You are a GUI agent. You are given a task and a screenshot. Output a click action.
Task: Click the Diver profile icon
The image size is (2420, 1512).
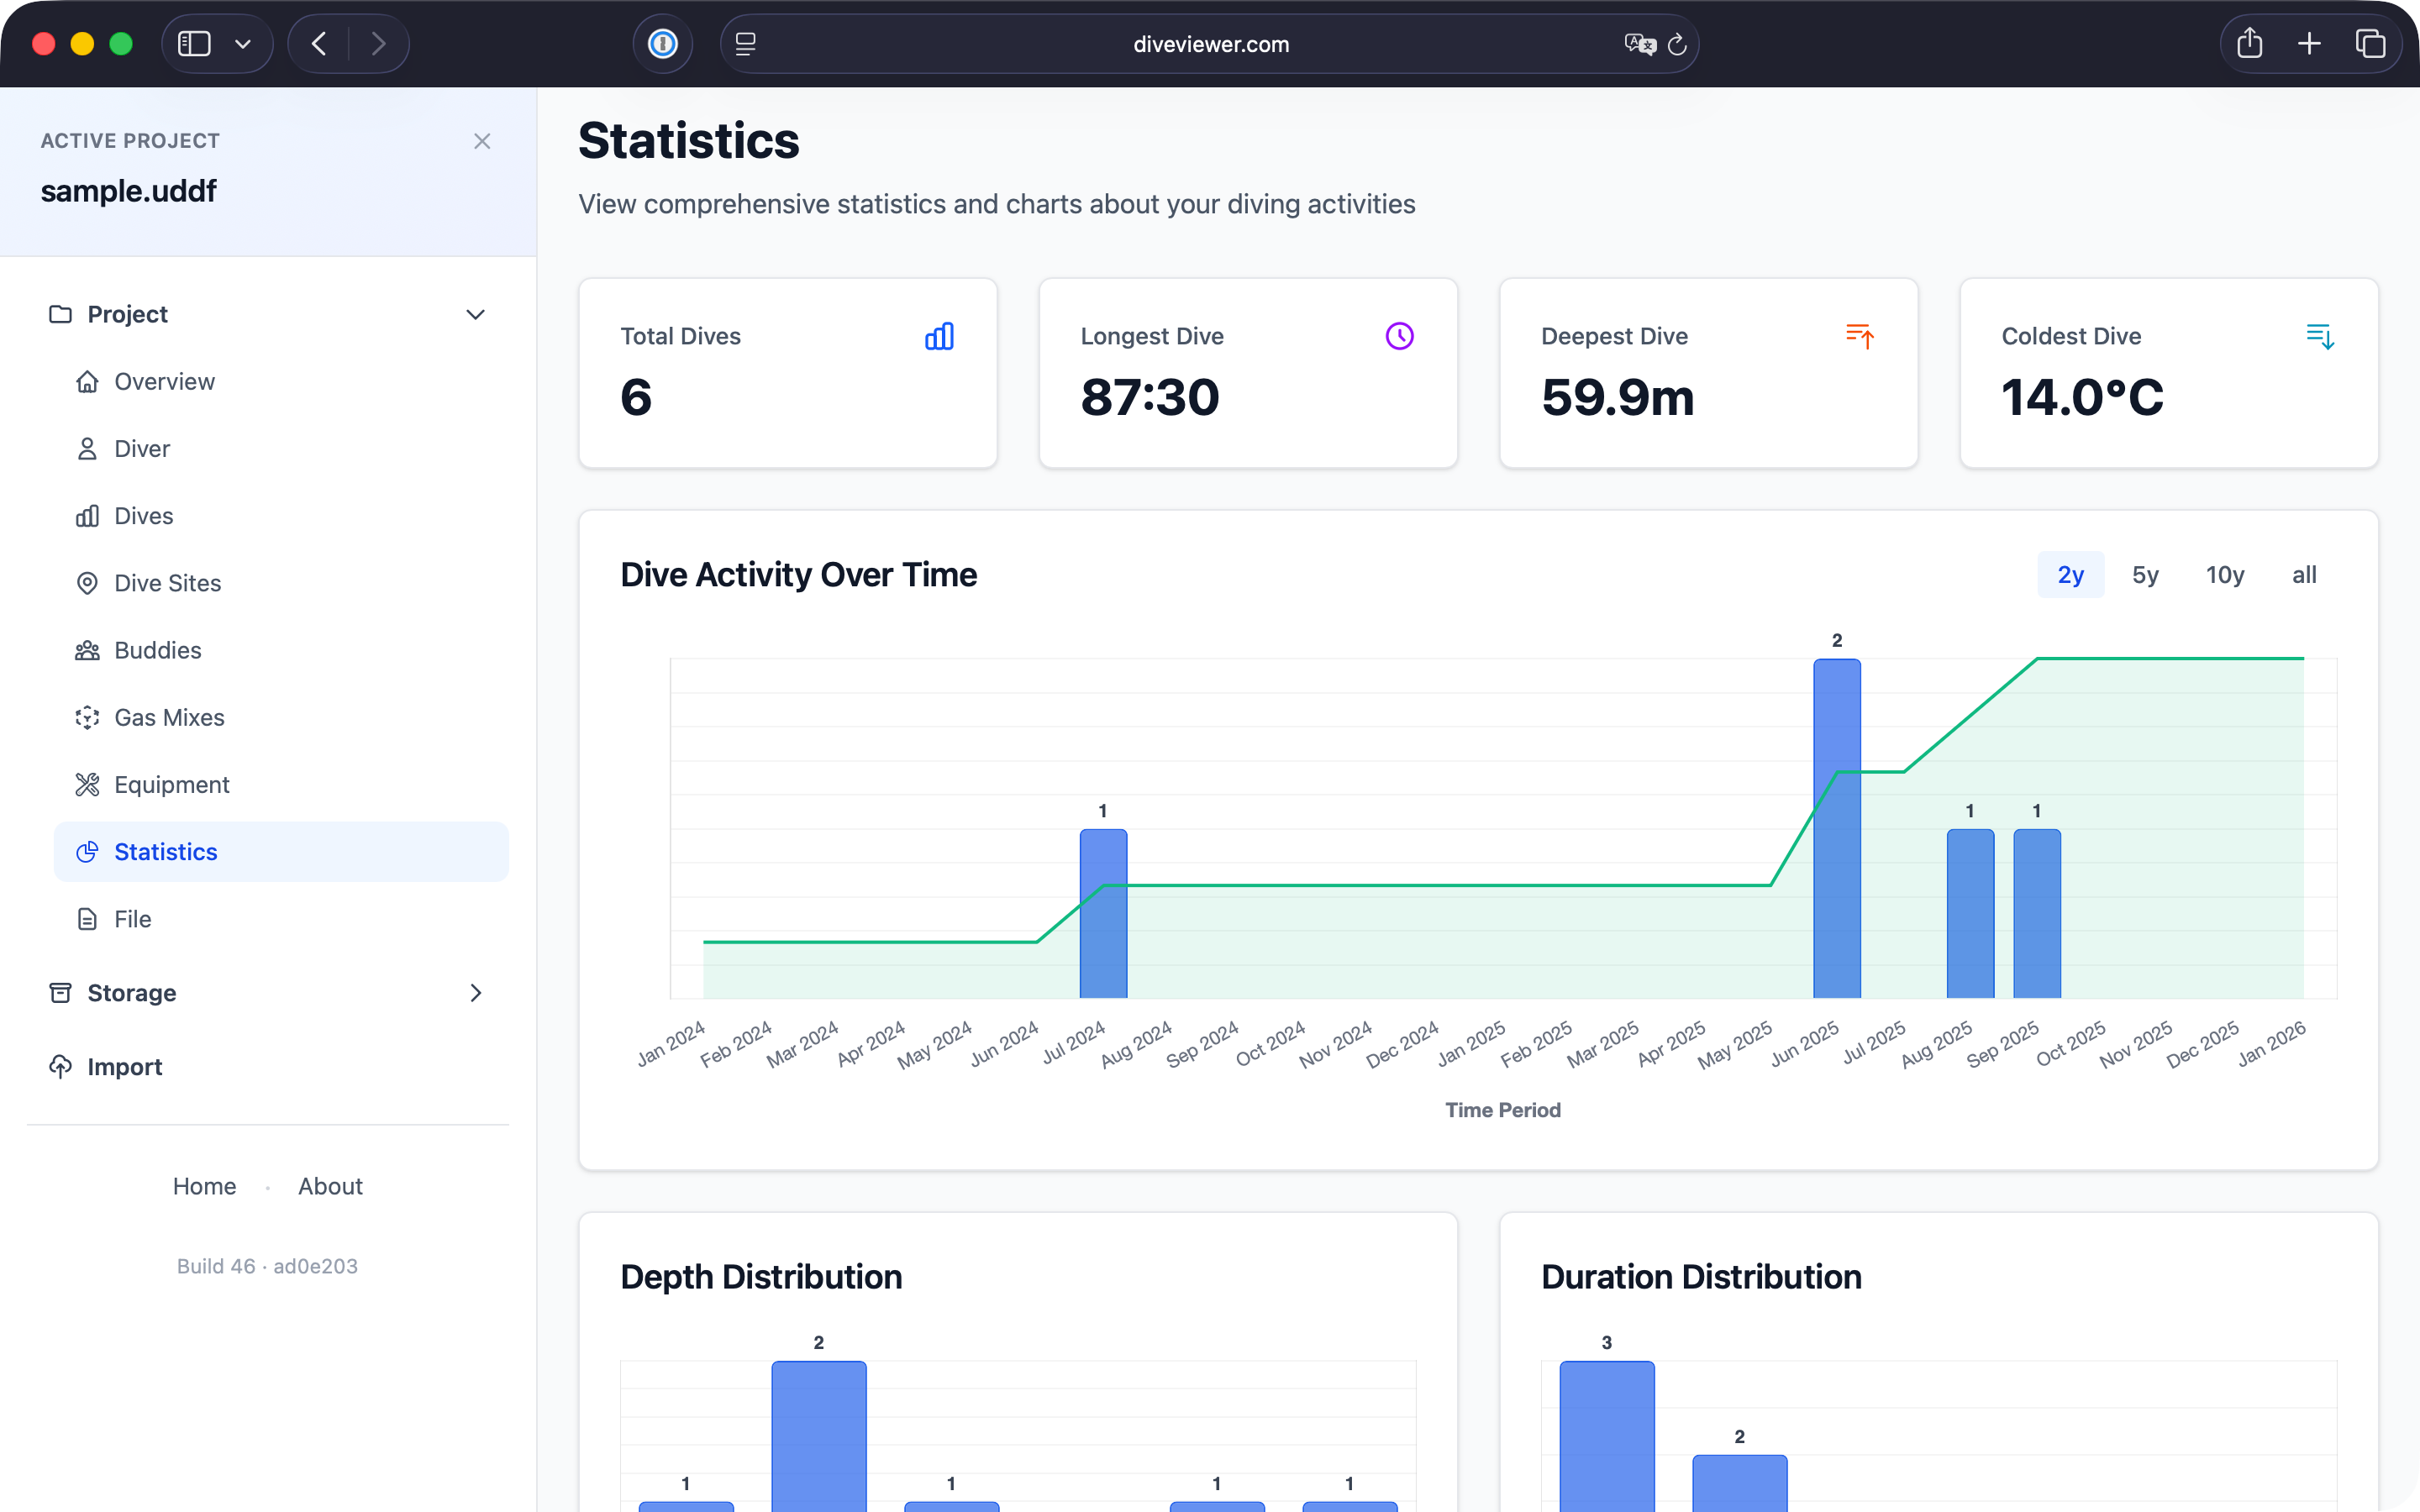[x=87, y=448]
